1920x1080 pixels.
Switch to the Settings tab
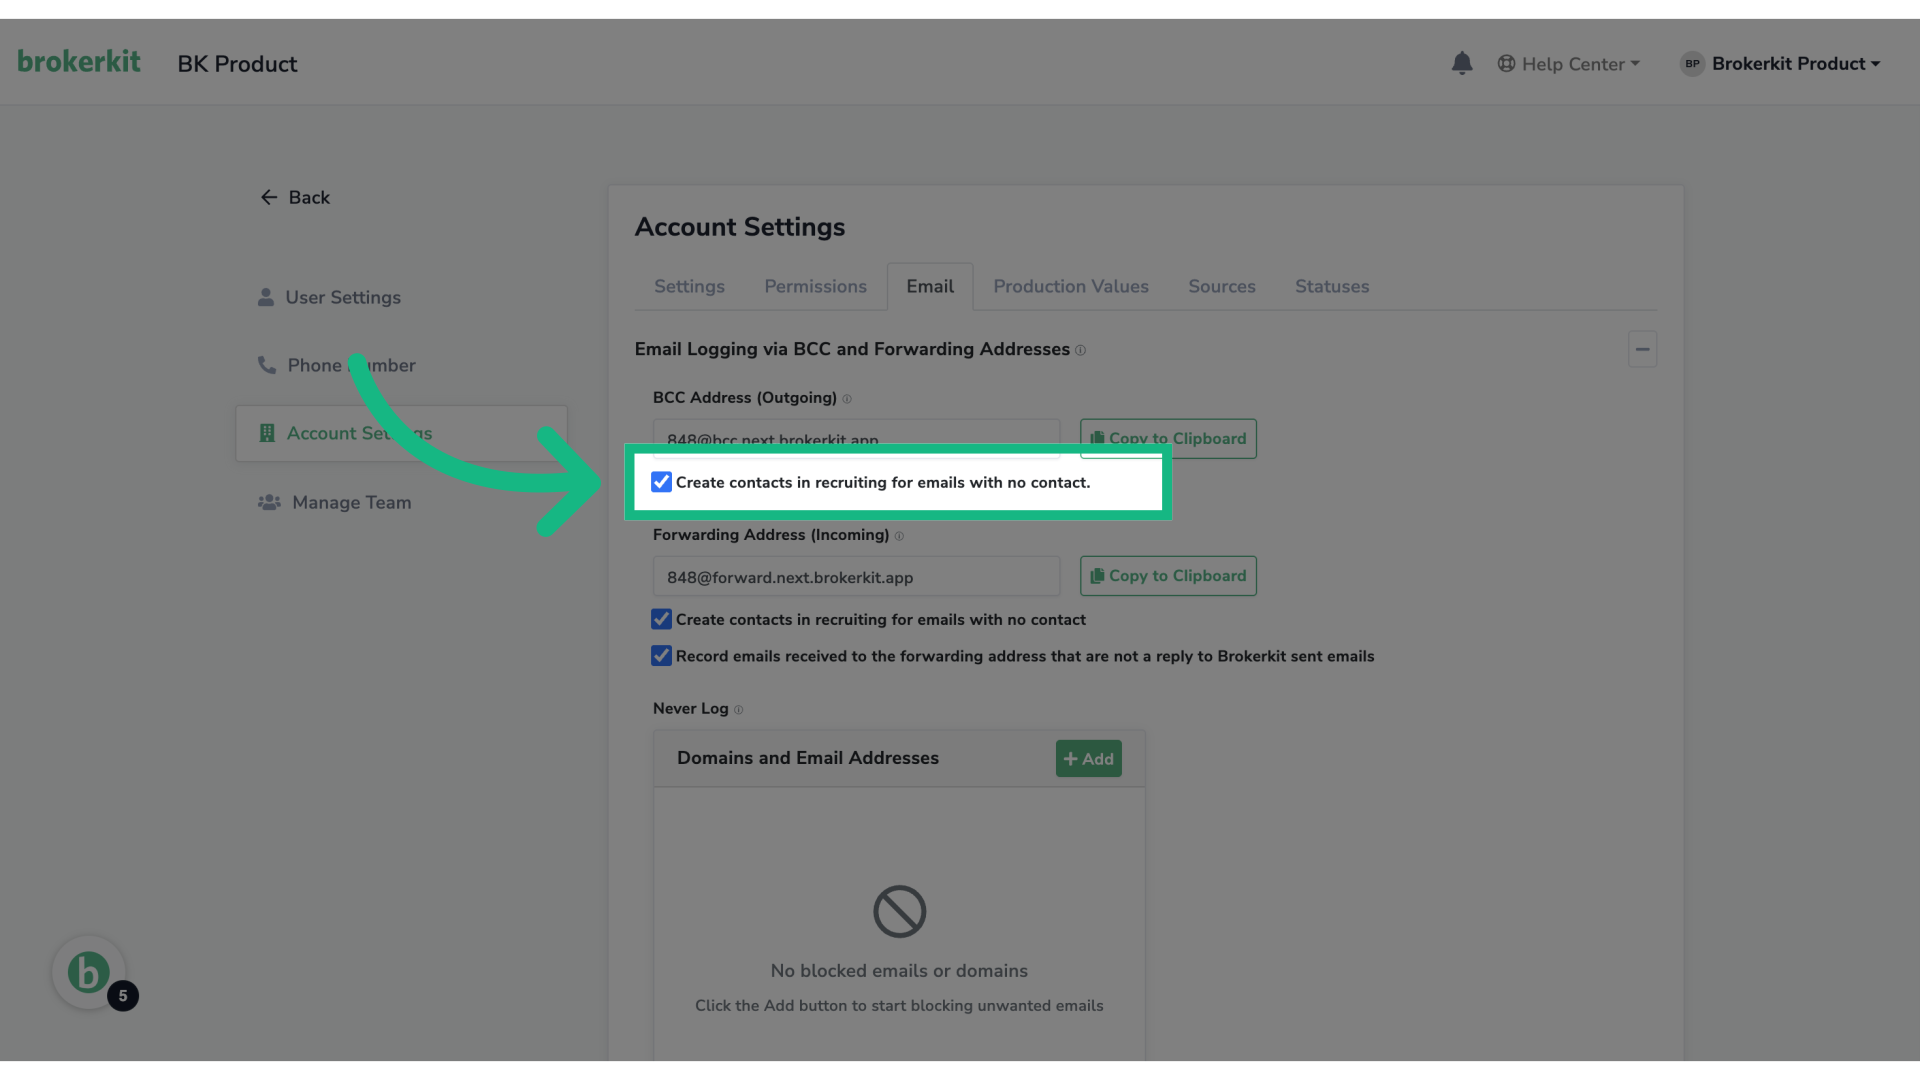689,287
